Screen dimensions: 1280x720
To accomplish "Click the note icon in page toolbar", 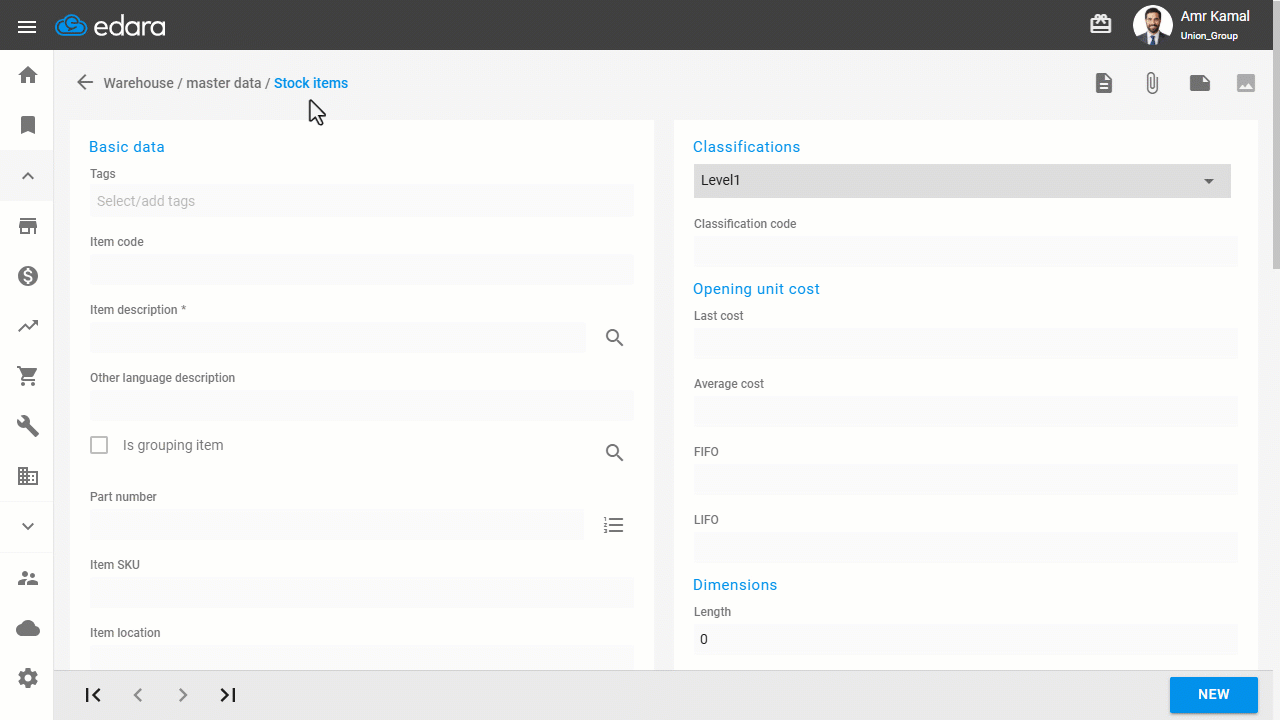I will click(1200, 83).
